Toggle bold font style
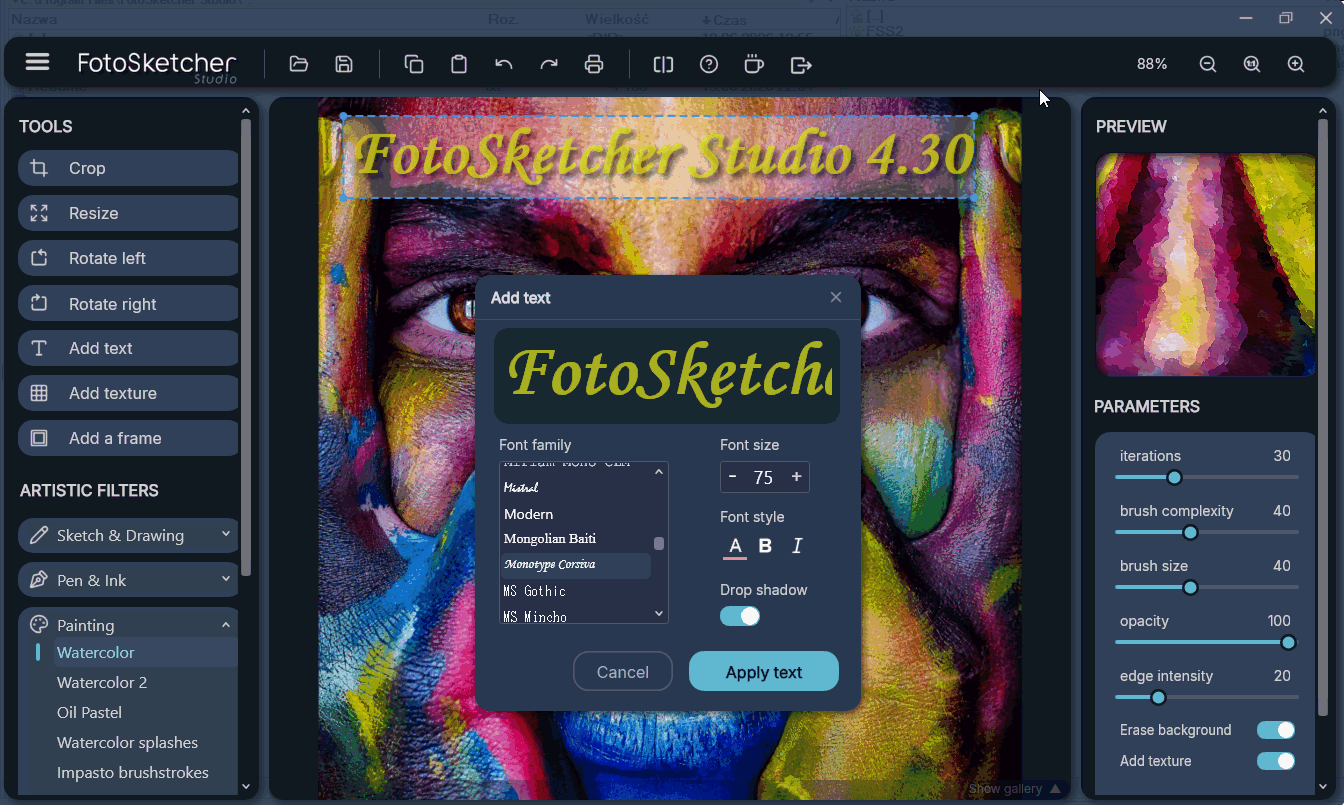This screenshot has height=805, width=1344. click(x=766, y=546)
